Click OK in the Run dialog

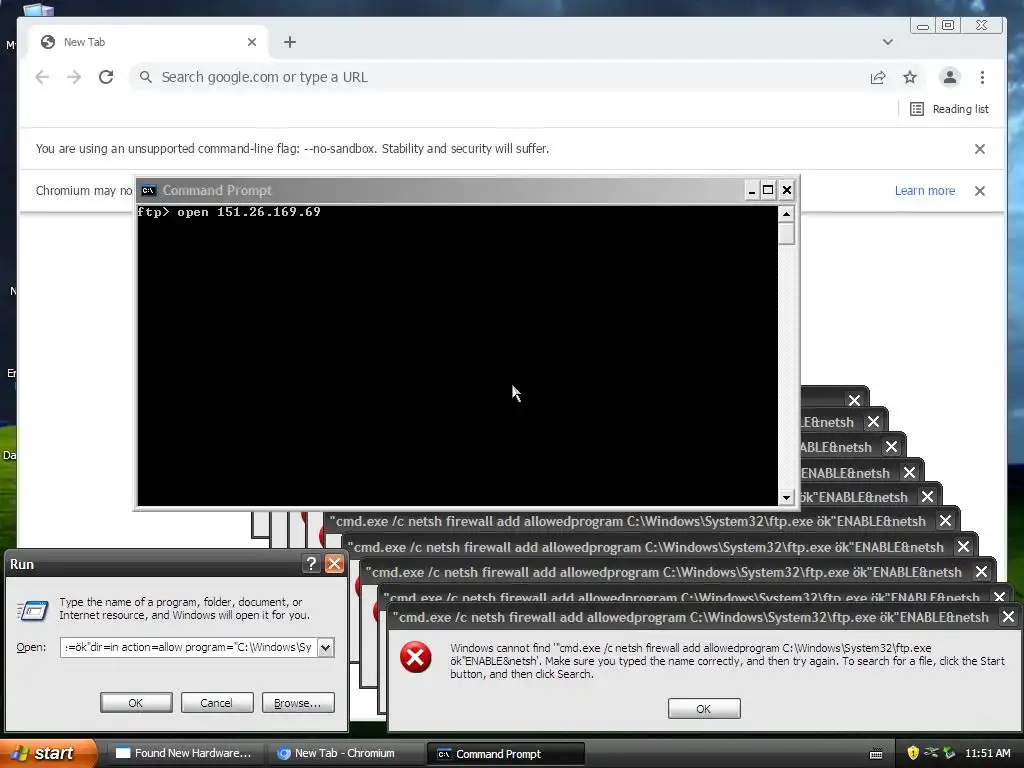coord(136,703)
